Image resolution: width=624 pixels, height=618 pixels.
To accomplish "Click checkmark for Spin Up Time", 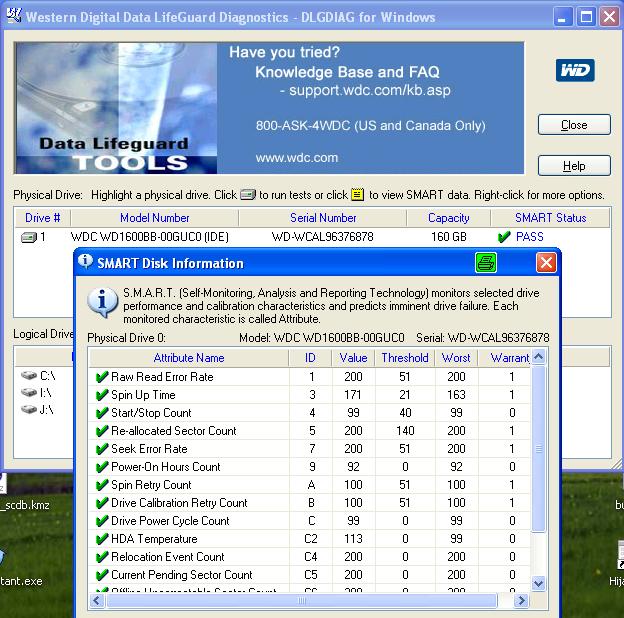I will tap(102, 395).
